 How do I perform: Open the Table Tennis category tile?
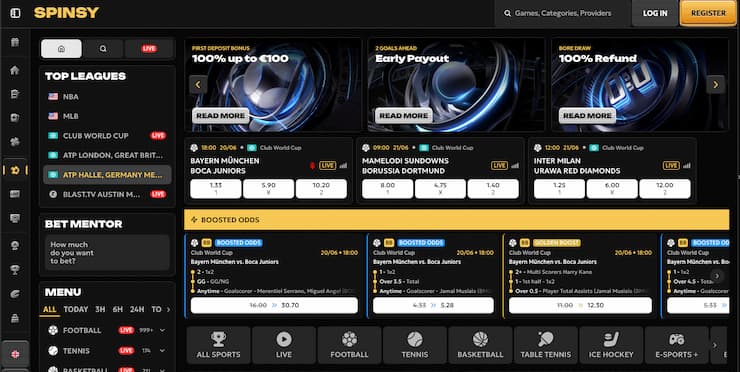546,345
